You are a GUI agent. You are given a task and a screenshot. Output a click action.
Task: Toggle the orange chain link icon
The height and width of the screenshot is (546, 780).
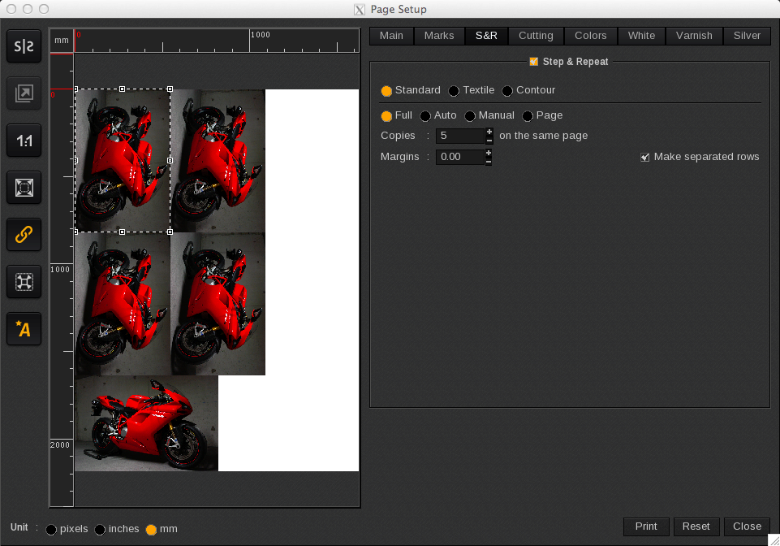(24, 235)
